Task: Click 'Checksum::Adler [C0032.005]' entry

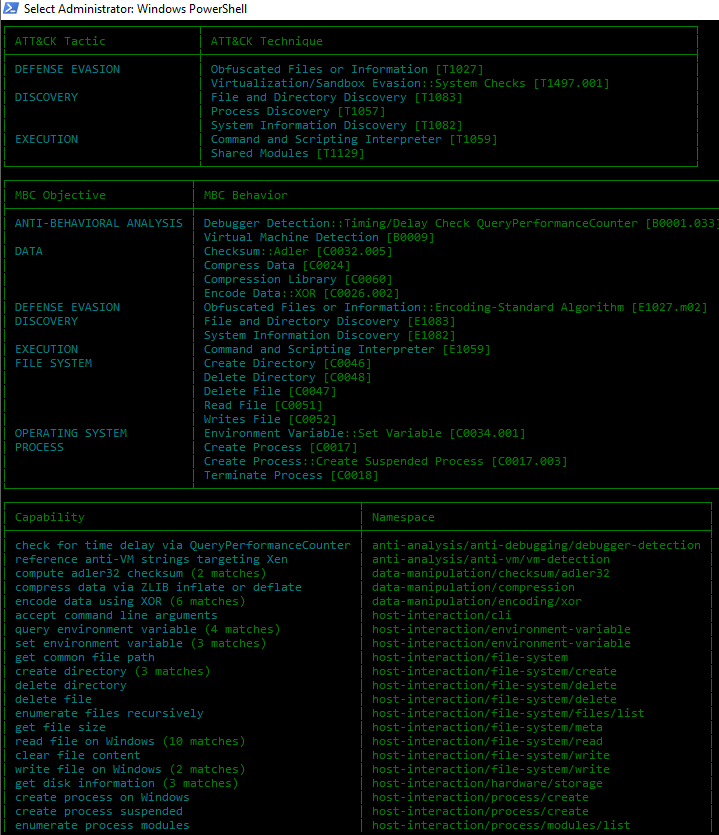Action: tap(298, 251)
